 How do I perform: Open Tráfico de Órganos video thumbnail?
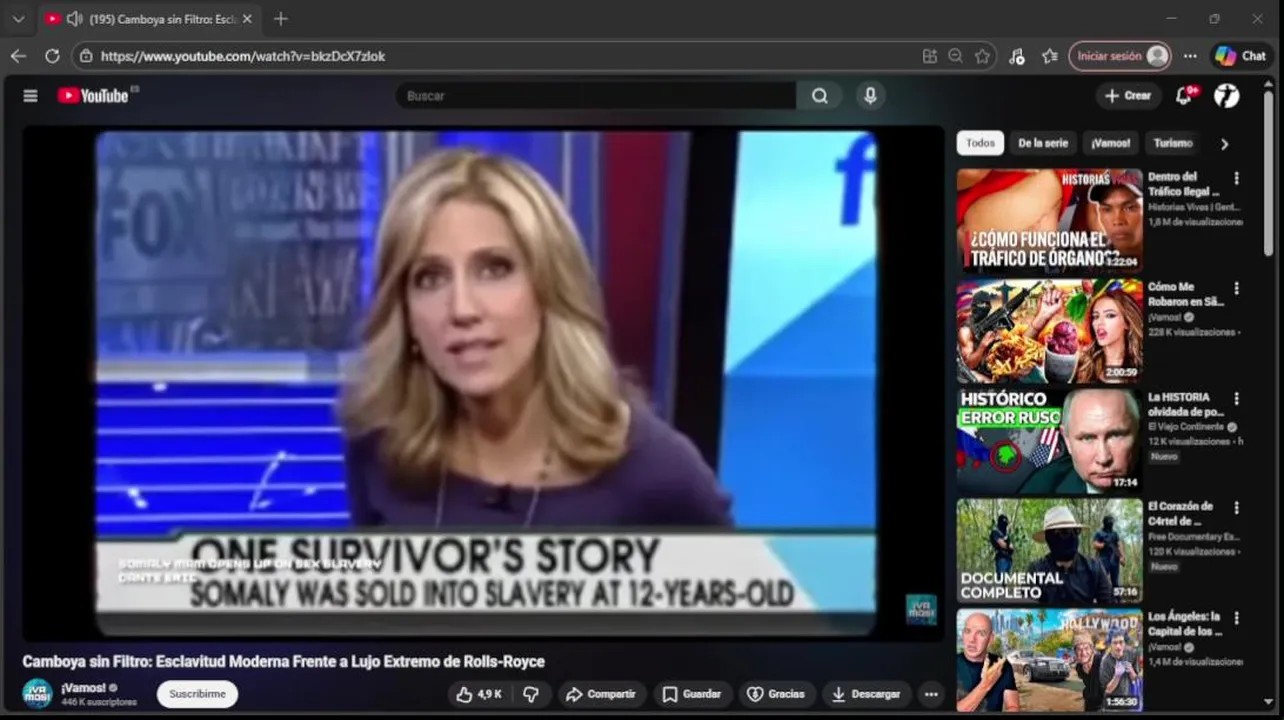tap(1049, 220)
